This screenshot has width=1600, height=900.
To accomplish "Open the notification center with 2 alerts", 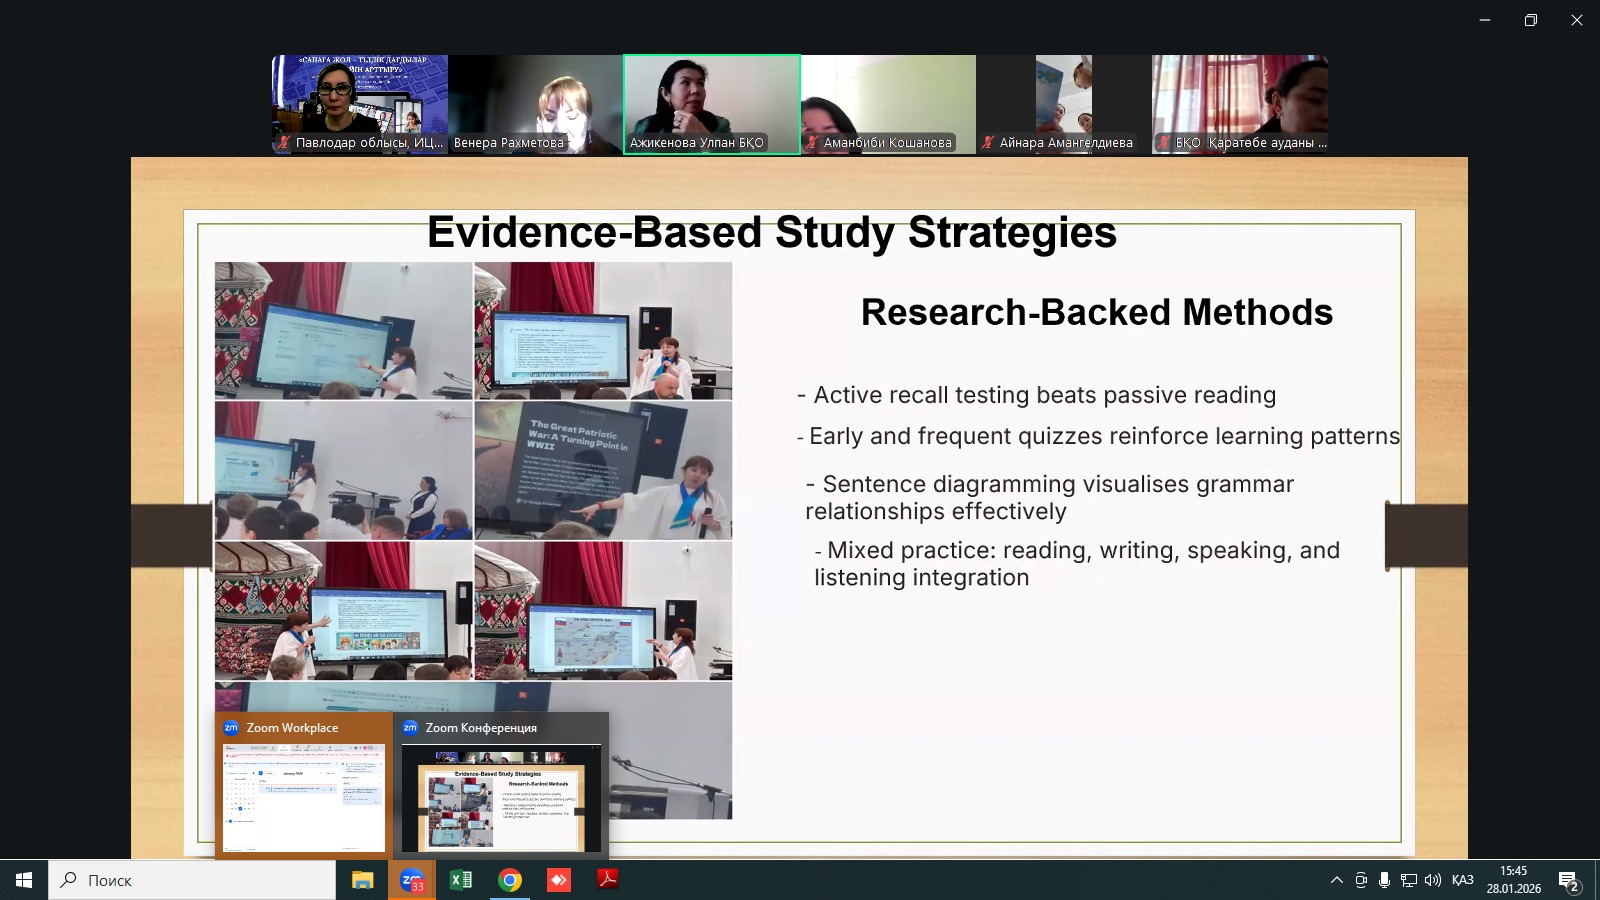I will point(1568,880).
